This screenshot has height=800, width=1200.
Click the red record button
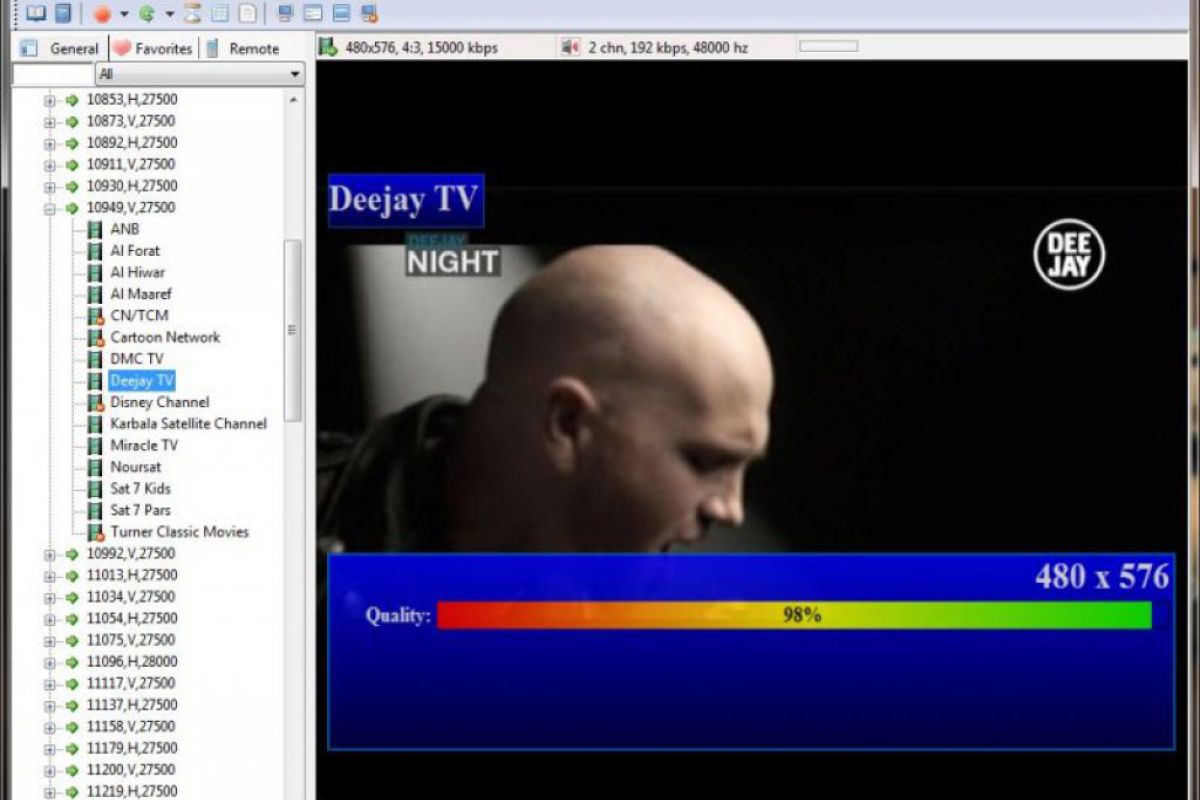[x=102, y=14]
